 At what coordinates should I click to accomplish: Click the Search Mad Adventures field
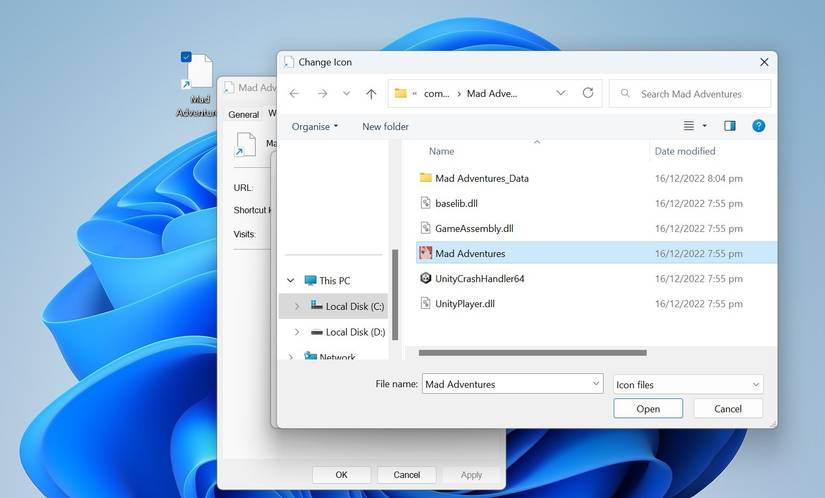point(700,94)
